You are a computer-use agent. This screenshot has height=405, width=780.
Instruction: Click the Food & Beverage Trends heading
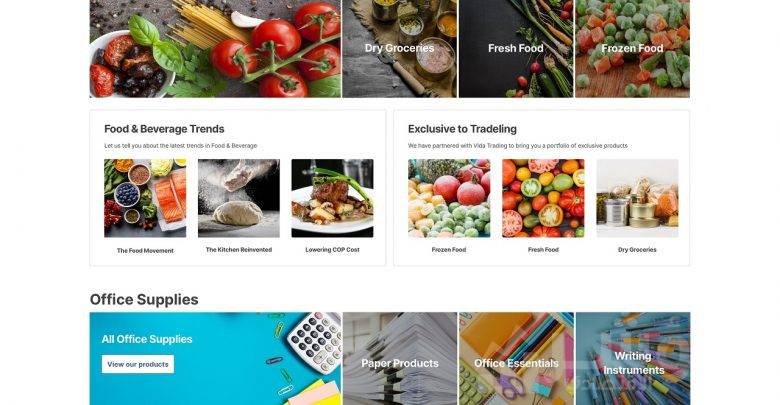tap(164, 129)
